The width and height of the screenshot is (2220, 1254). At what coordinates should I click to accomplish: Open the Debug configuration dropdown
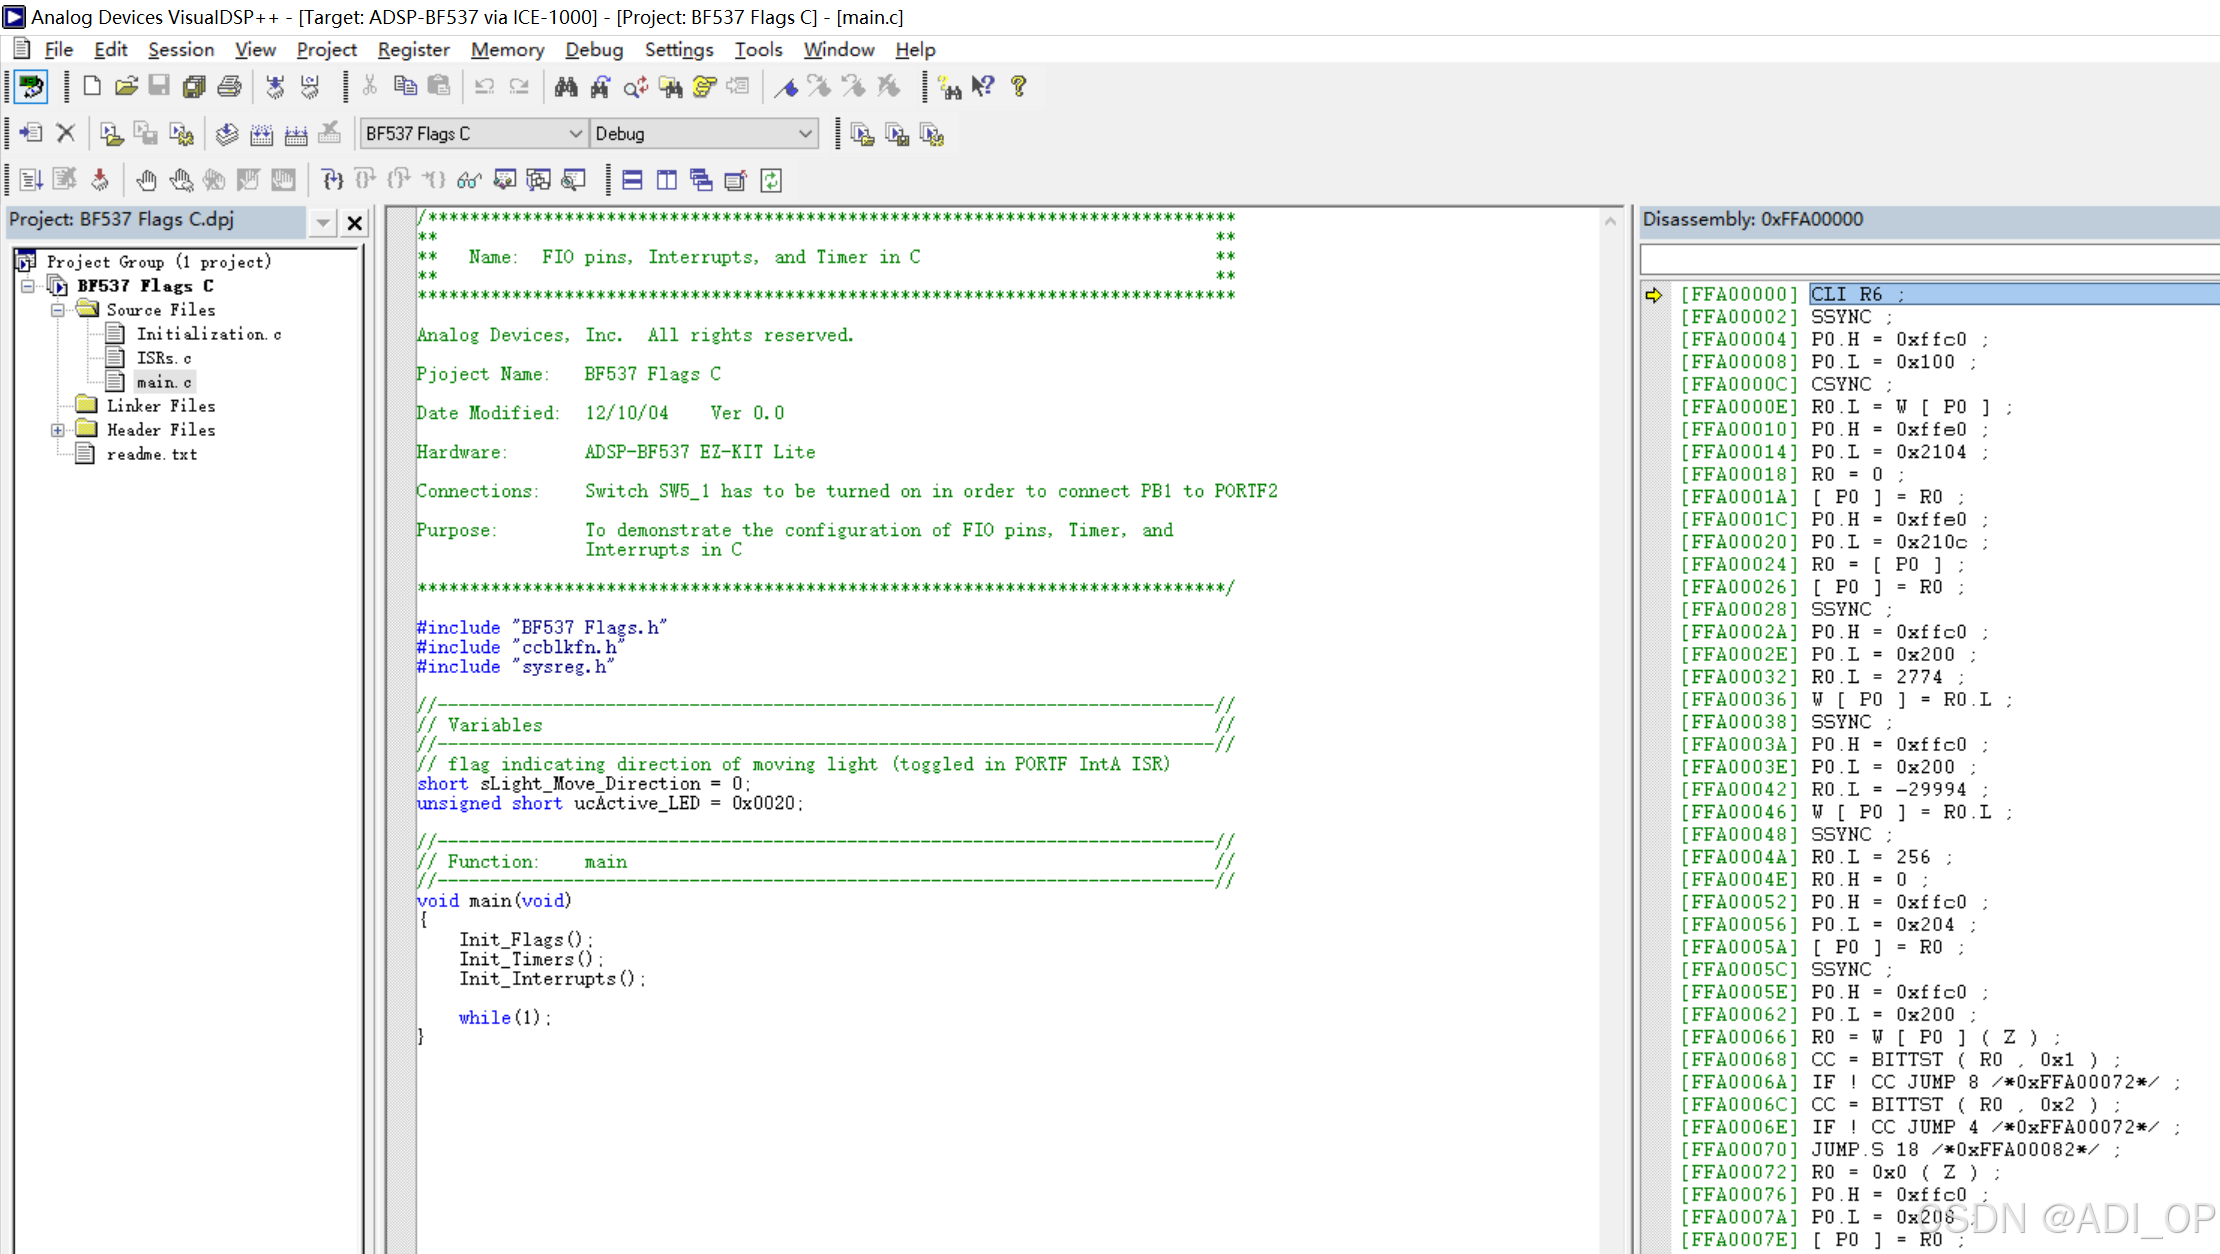tap(805, 133)
